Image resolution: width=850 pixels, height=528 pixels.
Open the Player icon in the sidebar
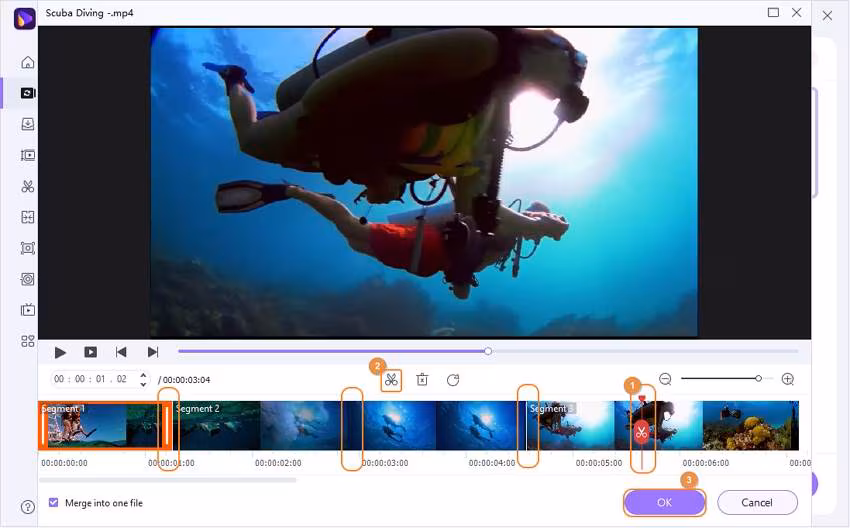click(28, 310)
